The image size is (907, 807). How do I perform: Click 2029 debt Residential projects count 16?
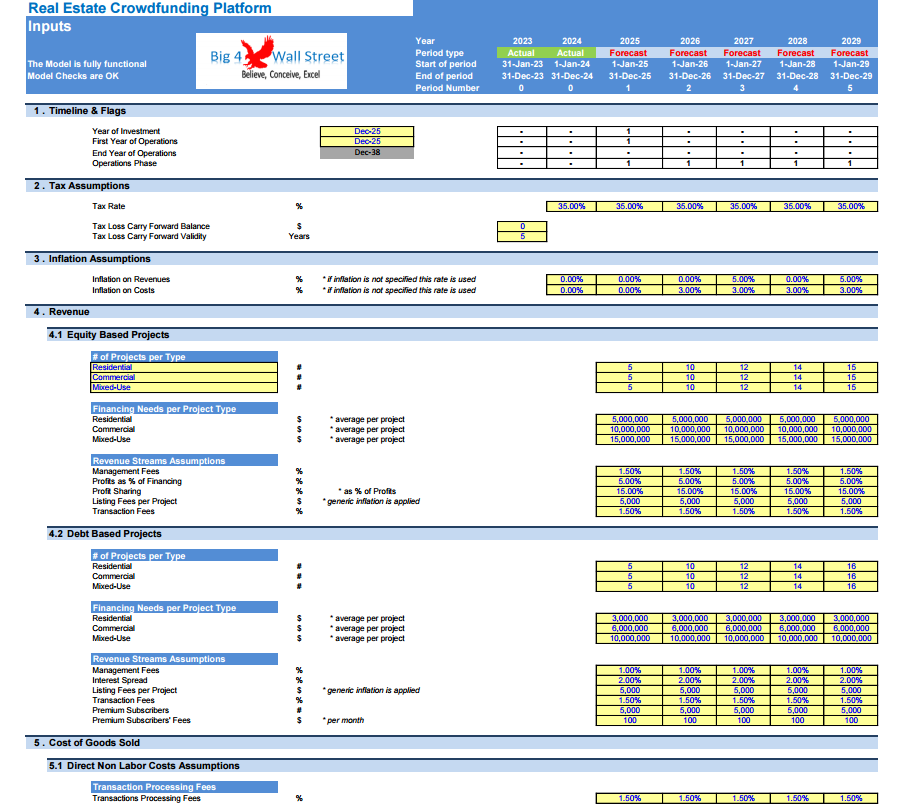coord(851,566)
